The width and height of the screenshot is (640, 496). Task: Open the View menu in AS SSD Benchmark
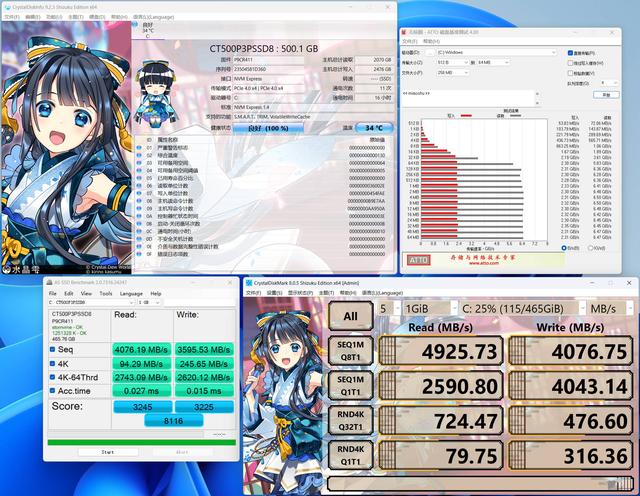pos(86,294)
